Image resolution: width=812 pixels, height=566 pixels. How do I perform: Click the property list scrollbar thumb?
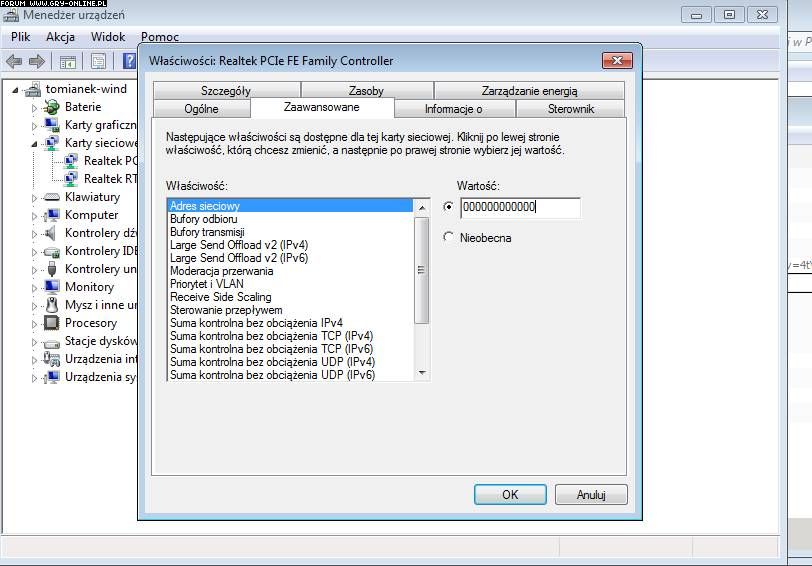[422, 270]
